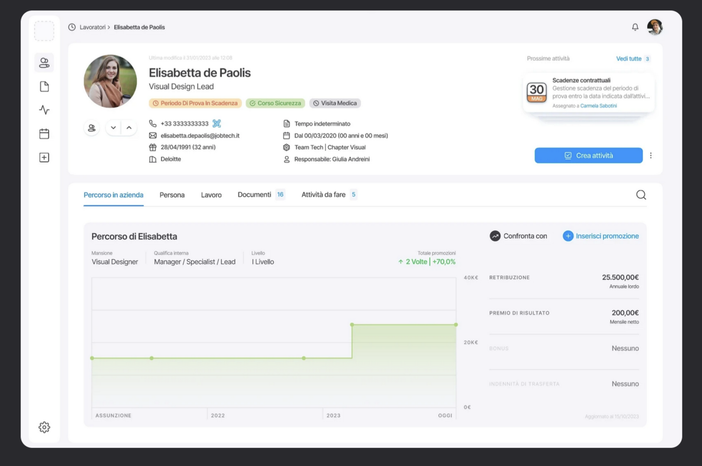Open the calendar icon in sidebar

tap(44, 134)
